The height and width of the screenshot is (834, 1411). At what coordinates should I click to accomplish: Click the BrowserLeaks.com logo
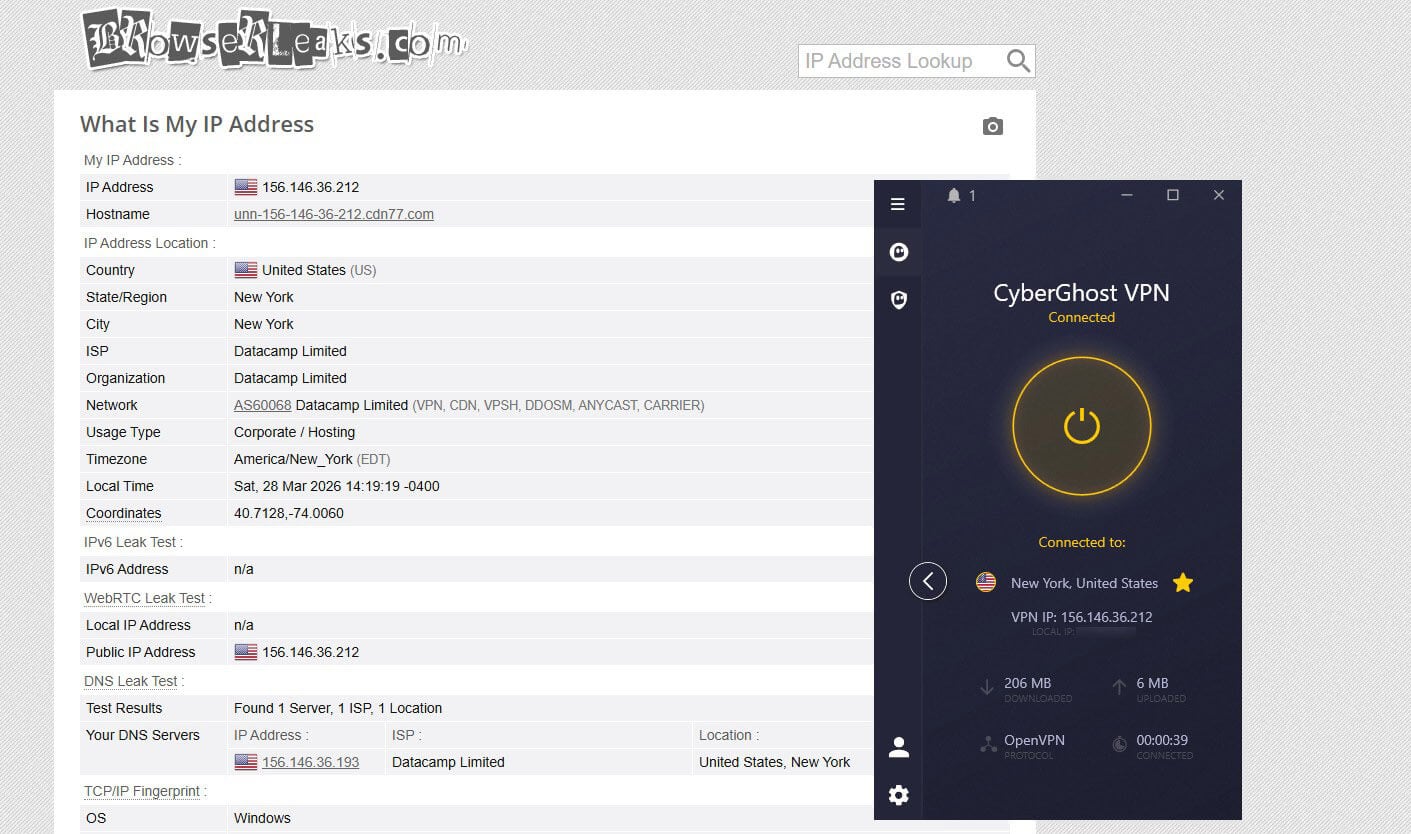point(275,39)
